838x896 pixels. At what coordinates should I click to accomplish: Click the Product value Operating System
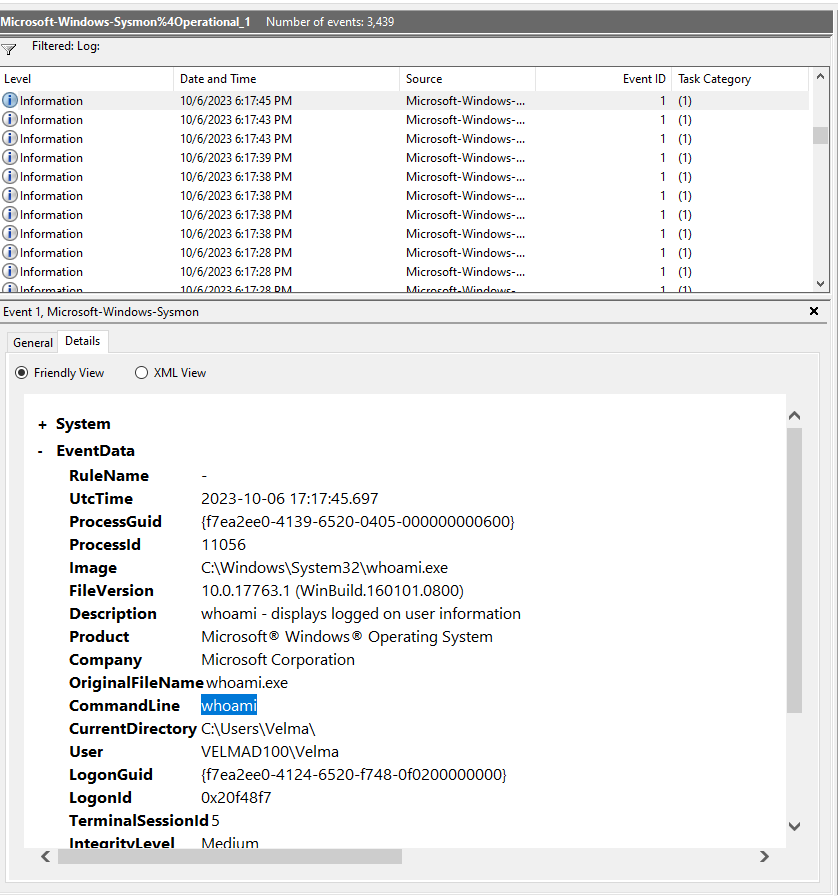pyautogui.click(x=346, y=637)
